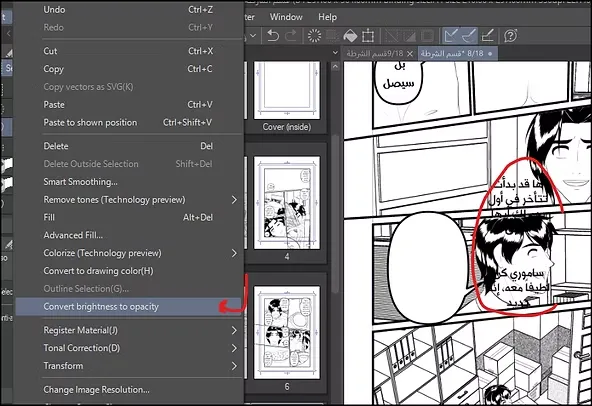This screenshot has height=406, width=592.
Task: Click the Transform menu entry
Action: pos(128,366)
